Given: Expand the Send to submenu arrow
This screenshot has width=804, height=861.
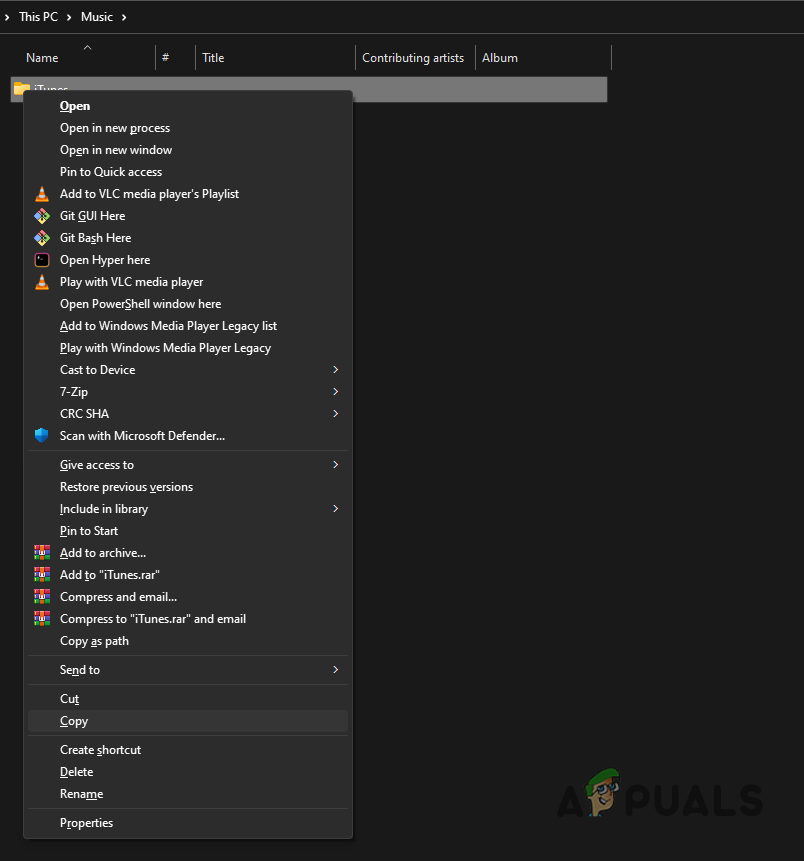Looking at the screenshot, I should 336,669.
